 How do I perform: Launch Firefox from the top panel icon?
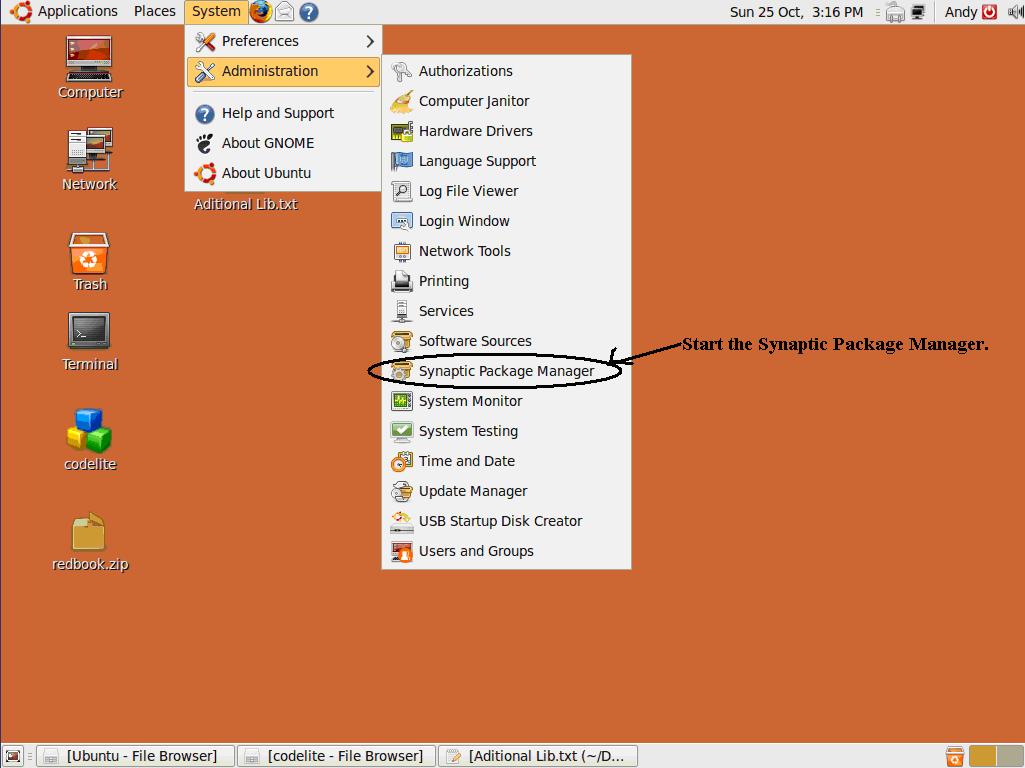click(x=261, y=11)
